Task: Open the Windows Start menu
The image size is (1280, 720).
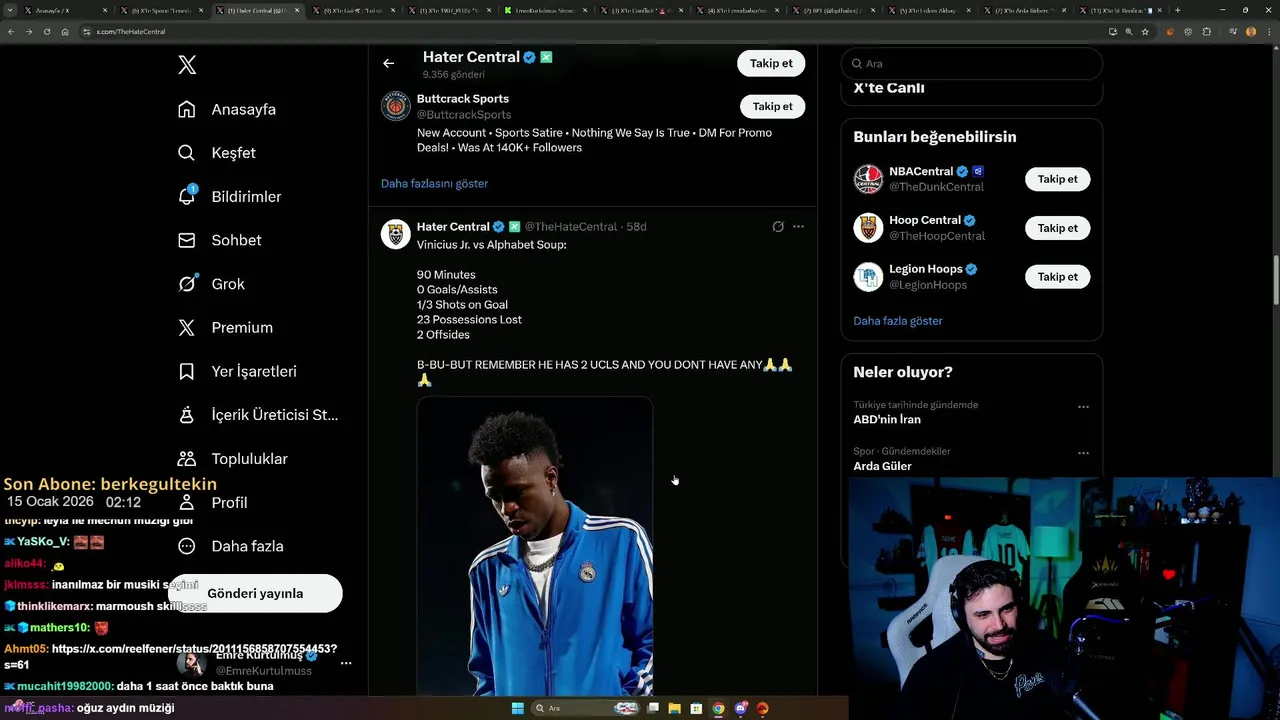Action: (x=517, y=708)
